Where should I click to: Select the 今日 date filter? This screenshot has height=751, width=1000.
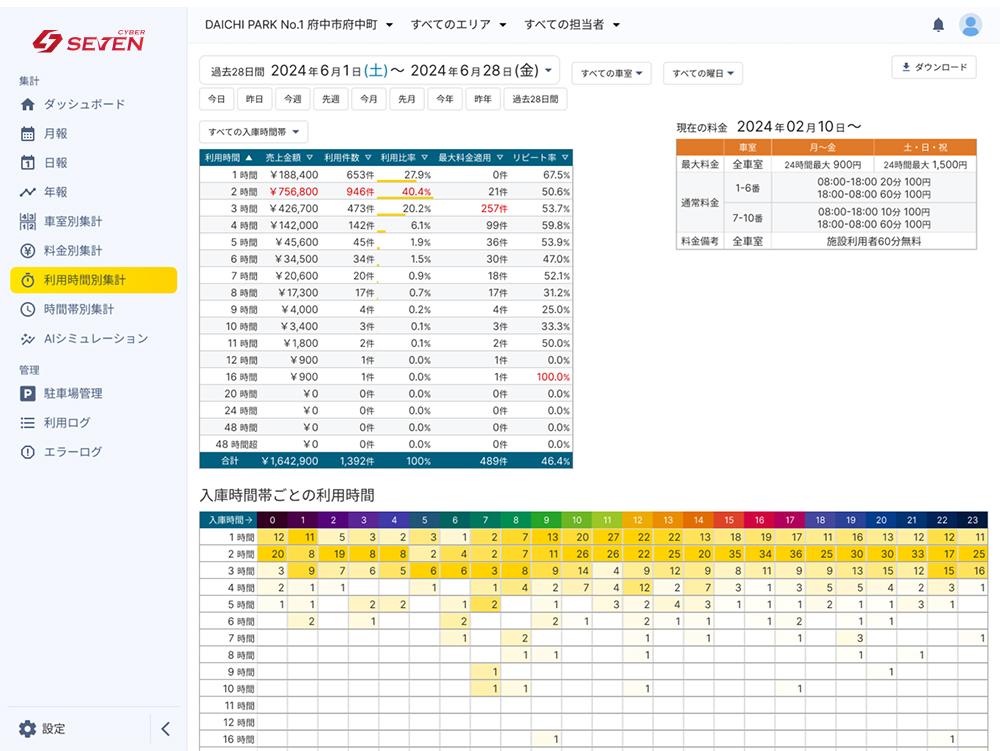pyautogui.click(x=216, y=99)
